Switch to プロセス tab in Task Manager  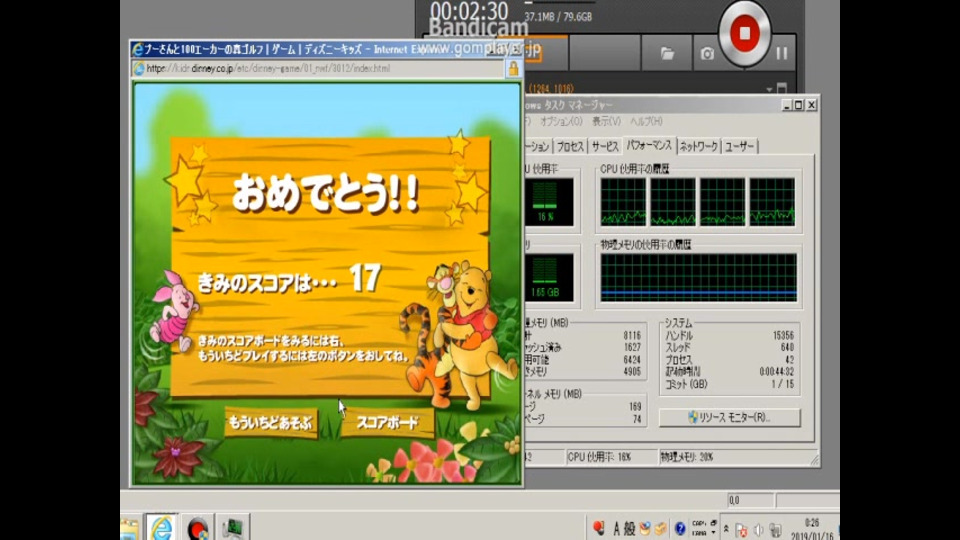pyautogui.click(x=570, y=146)
